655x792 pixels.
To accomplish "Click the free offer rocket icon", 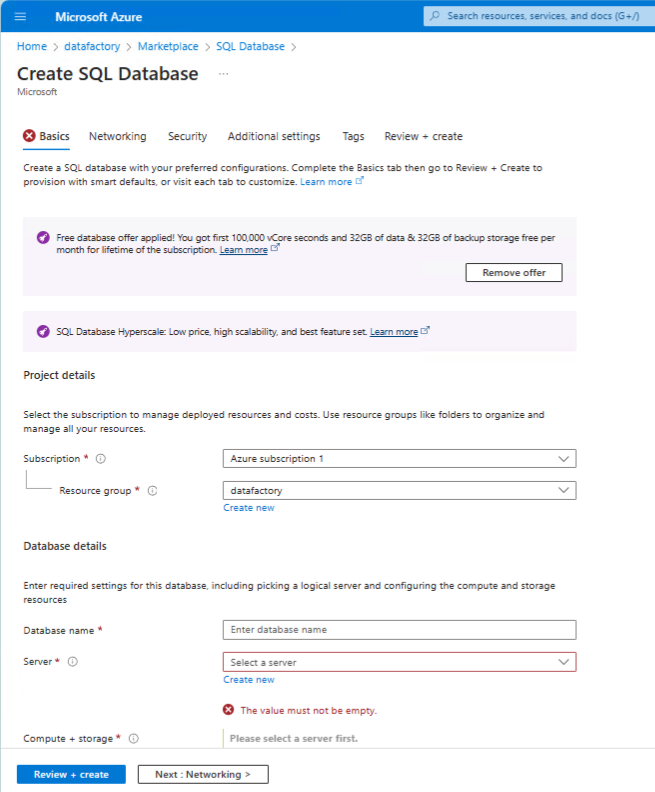I will pos(43,237).
